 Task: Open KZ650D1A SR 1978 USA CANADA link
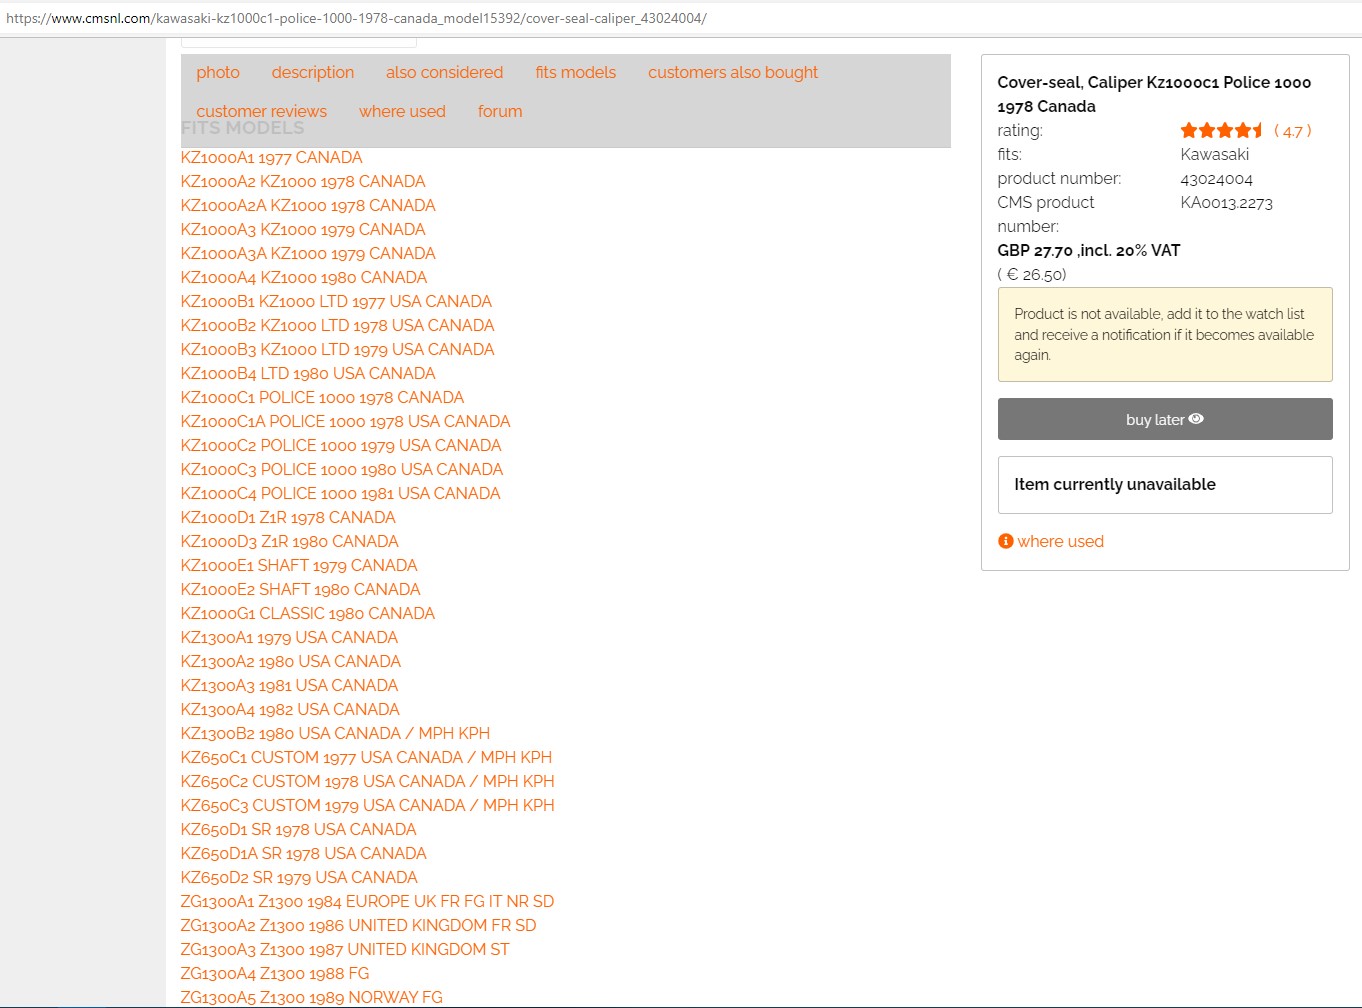click(303, 853)
